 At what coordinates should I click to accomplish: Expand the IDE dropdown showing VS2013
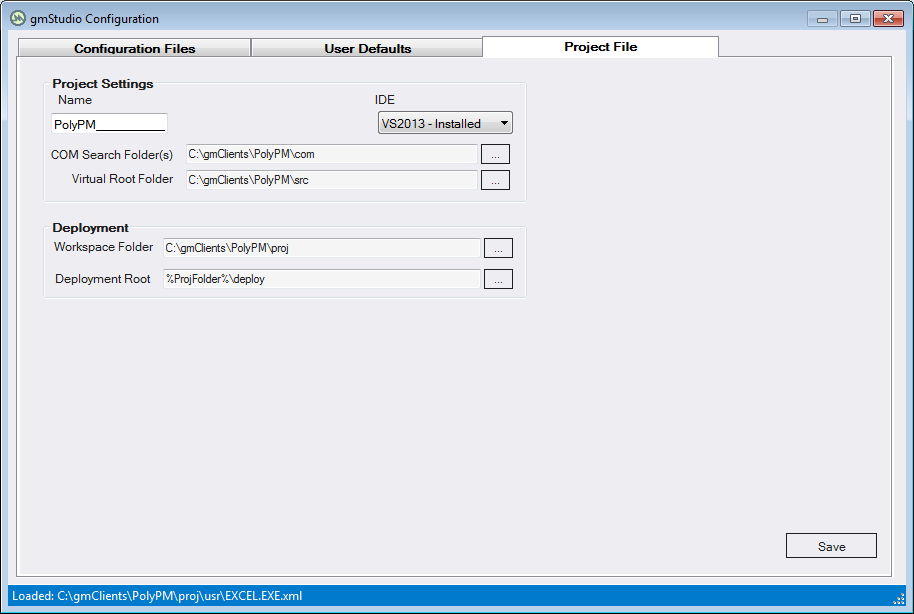tap(445, 123)
